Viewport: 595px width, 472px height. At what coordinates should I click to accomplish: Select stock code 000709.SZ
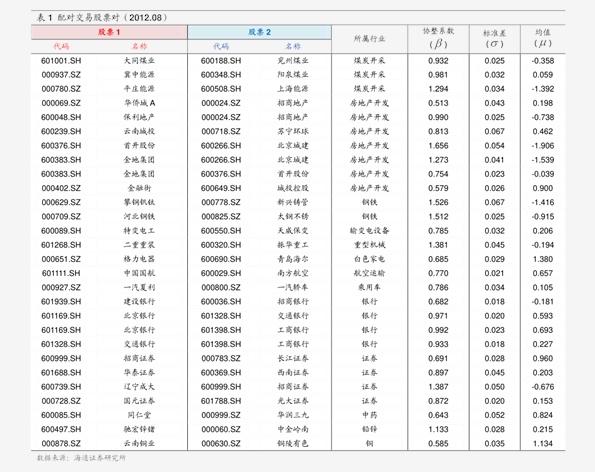coord(61,217)
